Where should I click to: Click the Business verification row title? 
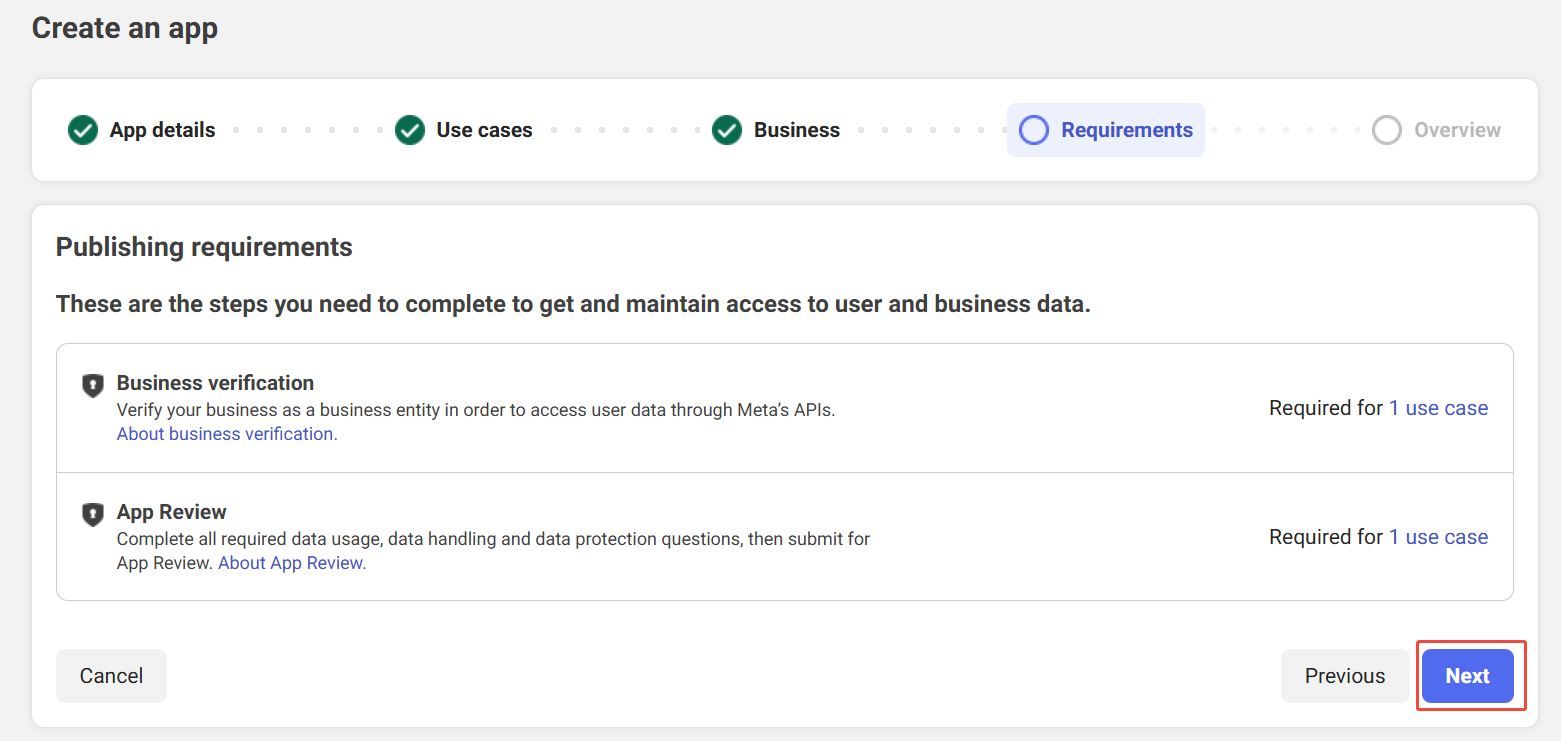[215, 383]
